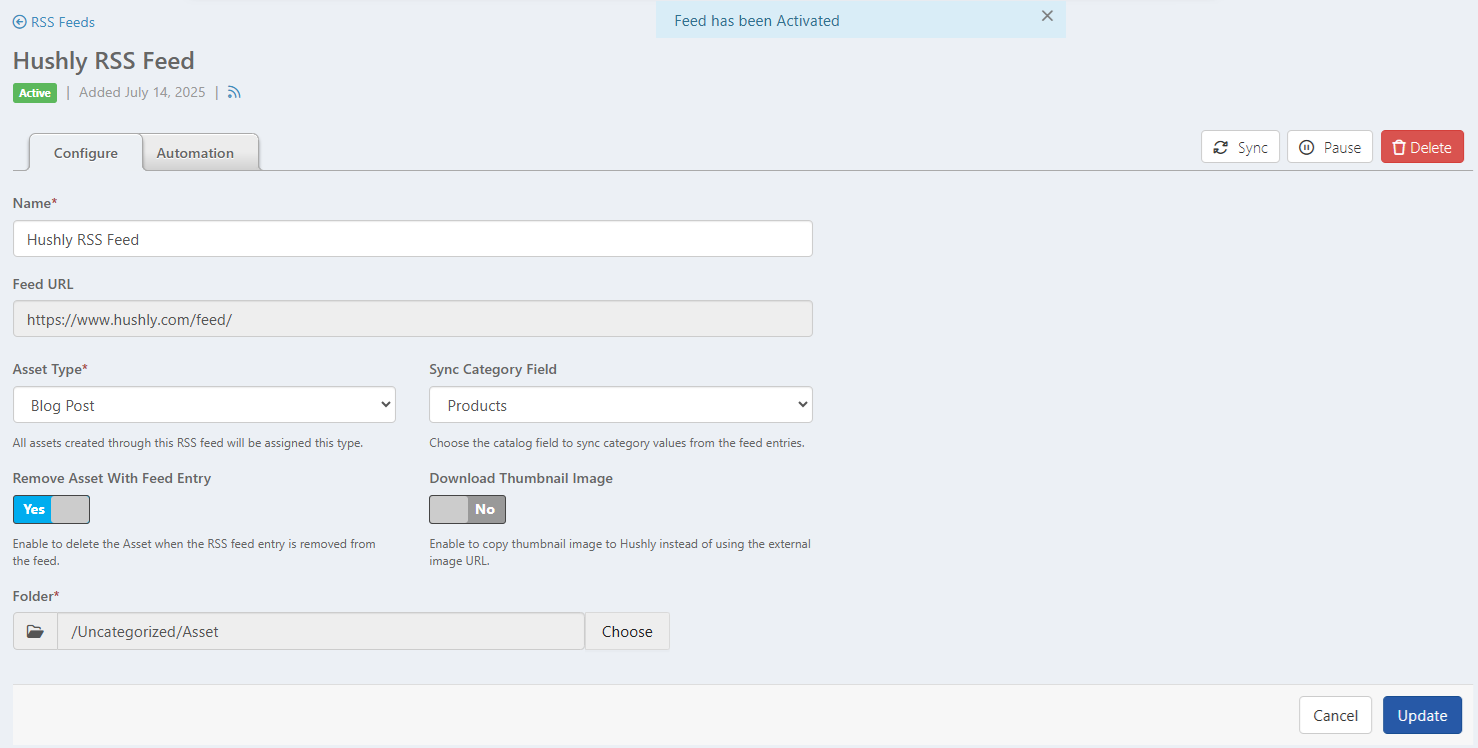Click Update to save the feed
This screenshot has width=1478, height=748.
pos(1422,715)
